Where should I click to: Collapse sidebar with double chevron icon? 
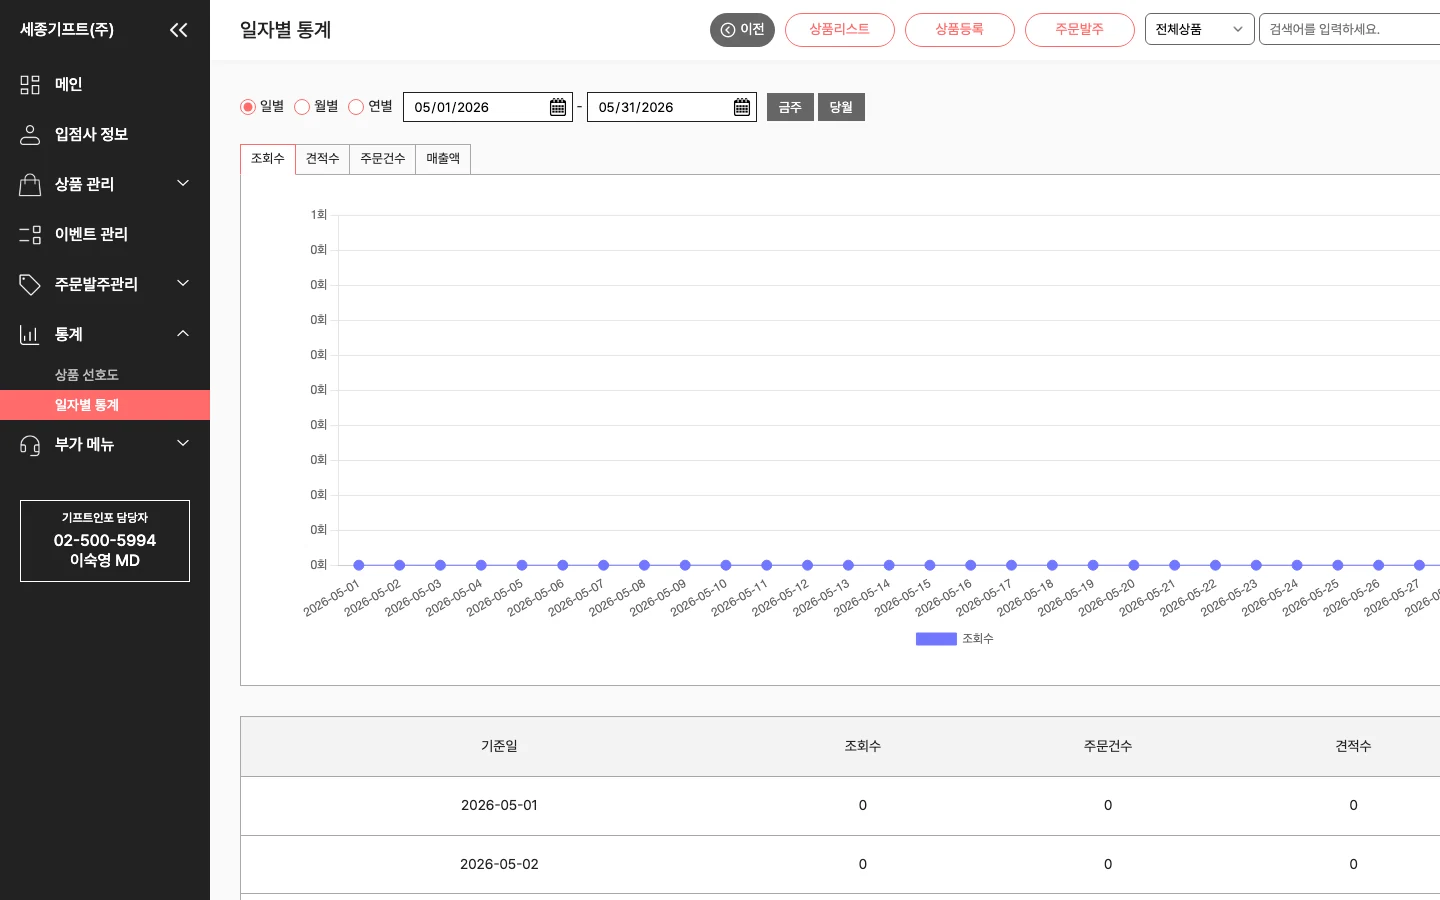(179, 30)
